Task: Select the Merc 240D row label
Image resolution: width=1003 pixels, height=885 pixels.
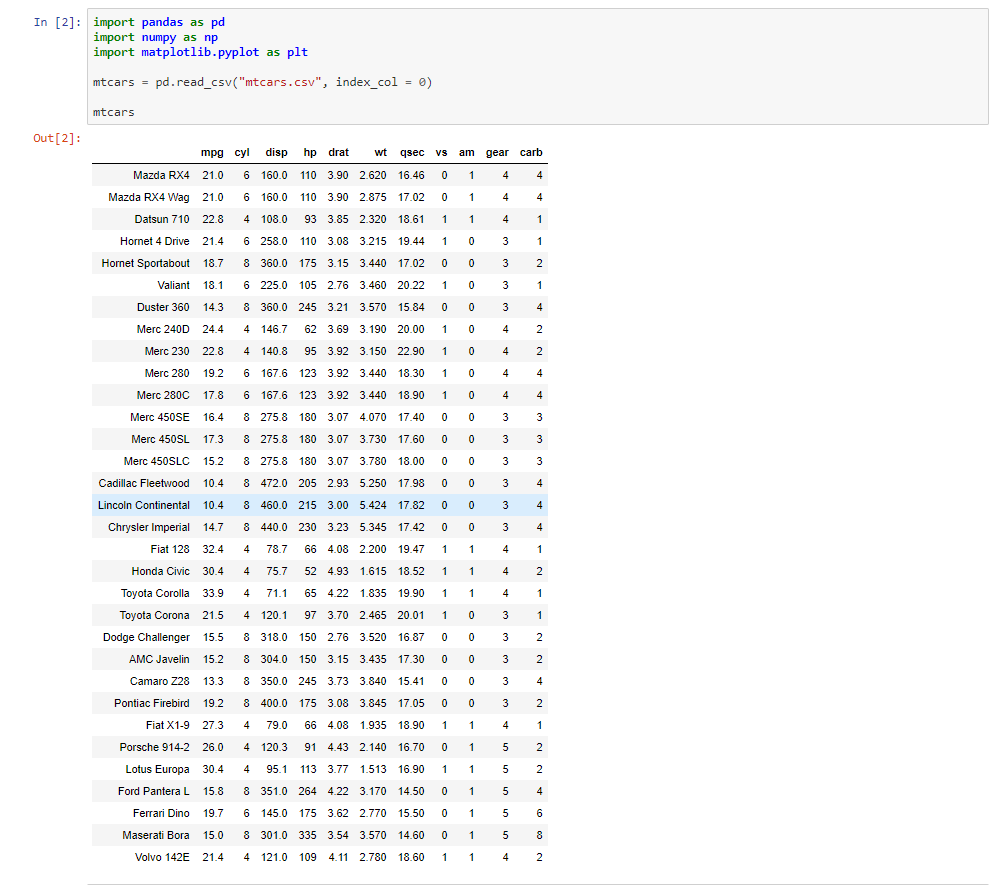Action: pos(163,329)
